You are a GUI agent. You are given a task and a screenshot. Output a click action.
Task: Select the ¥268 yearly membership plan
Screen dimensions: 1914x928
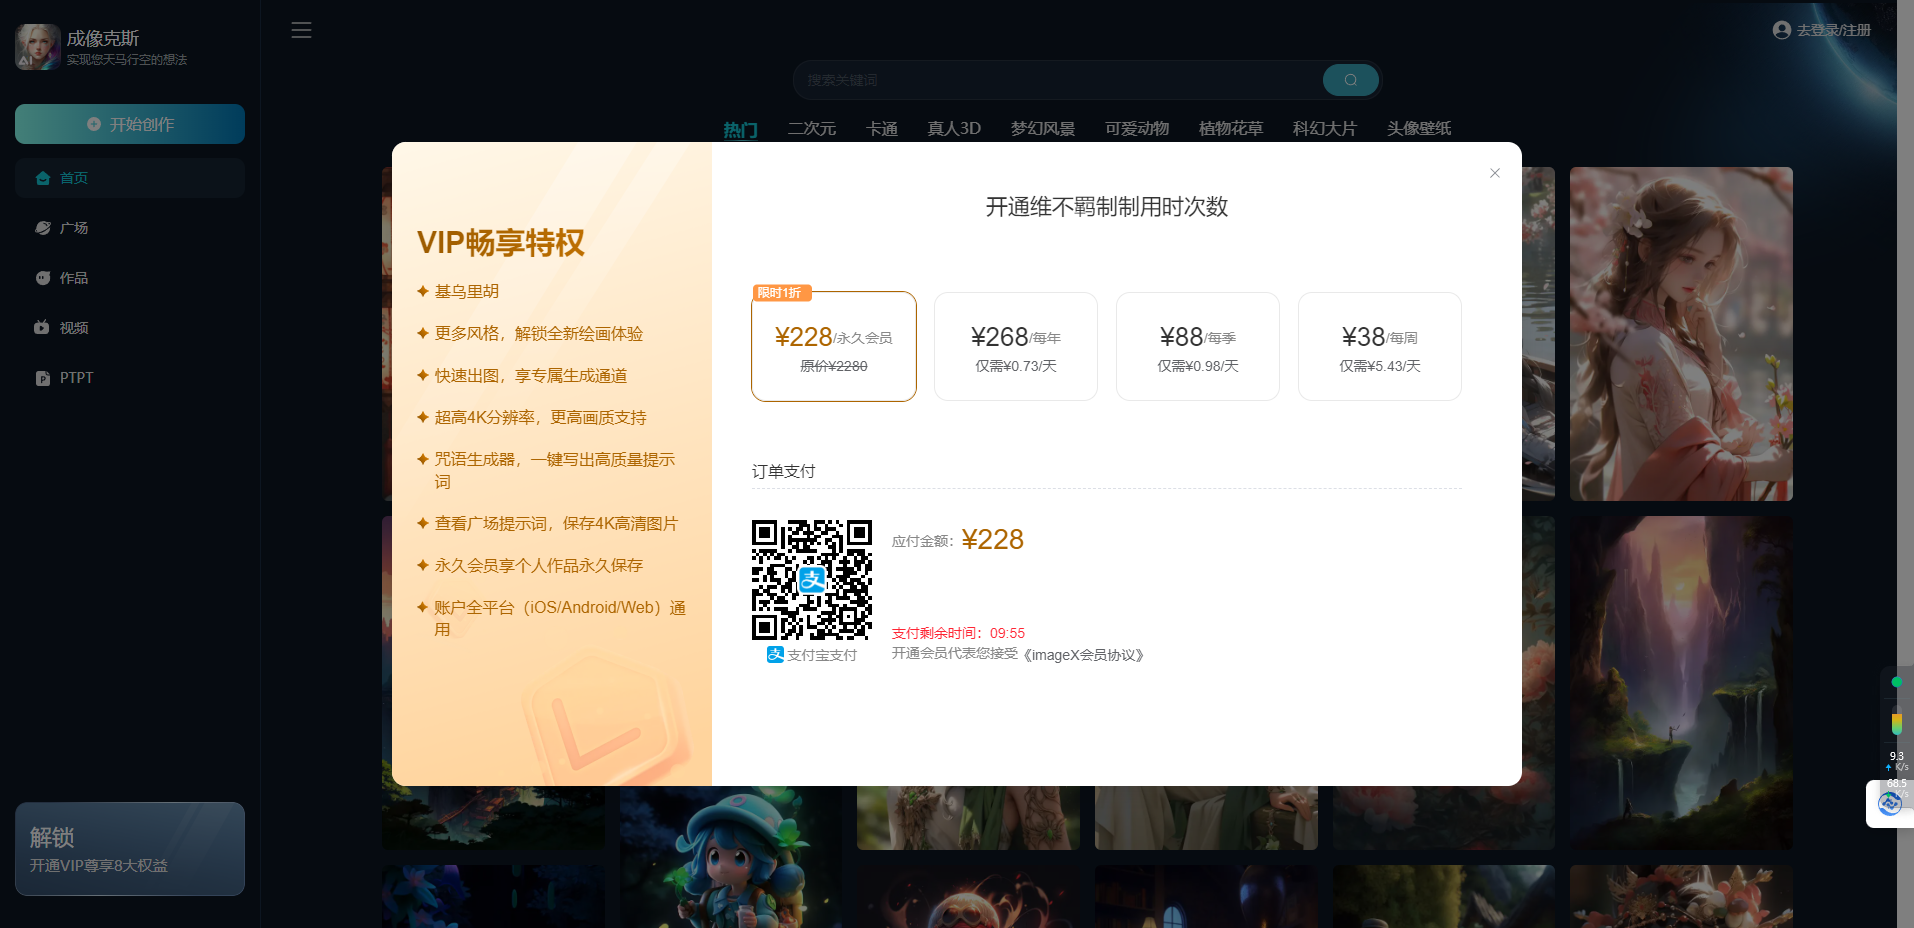(x=1015, y=346)
